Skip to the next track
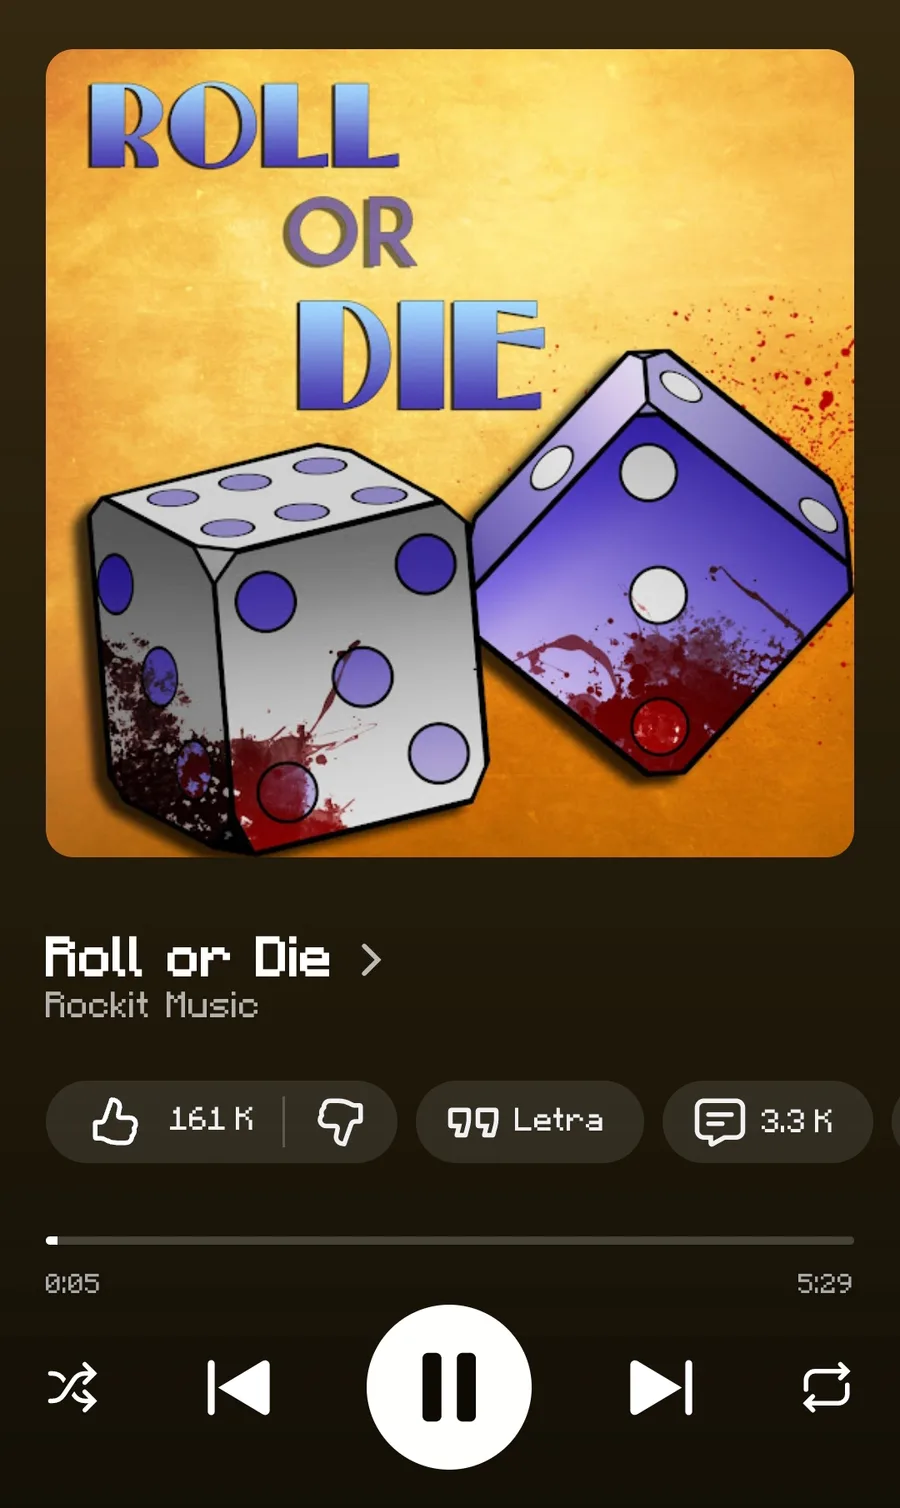 point(661,1387)
